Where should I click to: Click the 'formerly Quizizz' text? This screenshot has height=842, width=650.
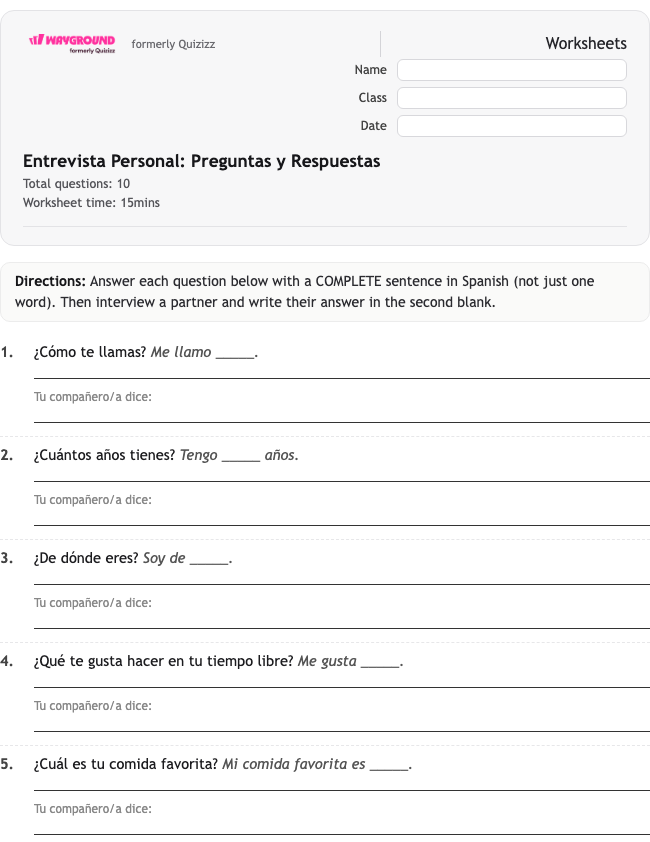point(173,44)
